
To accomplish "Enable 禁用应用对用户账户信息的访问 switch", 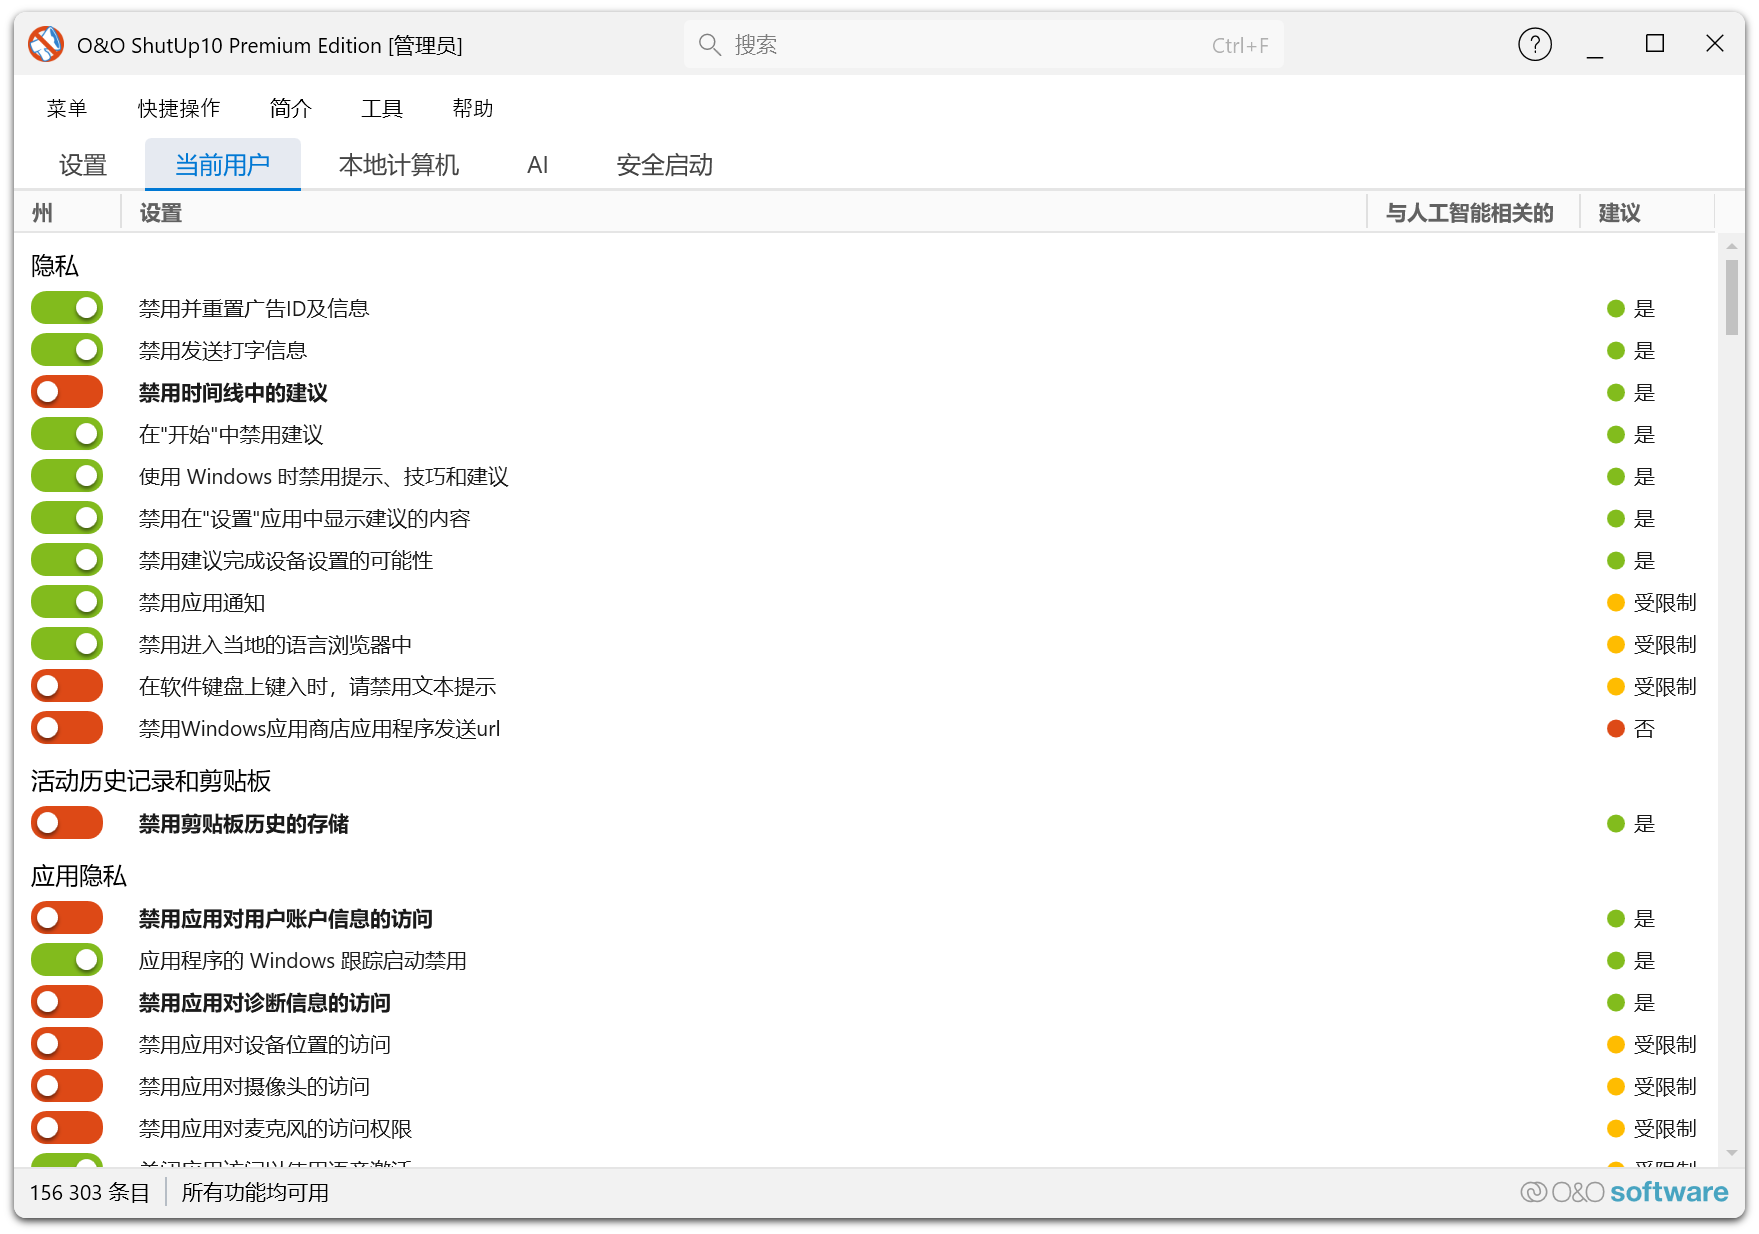I will (x=67, y=918).
